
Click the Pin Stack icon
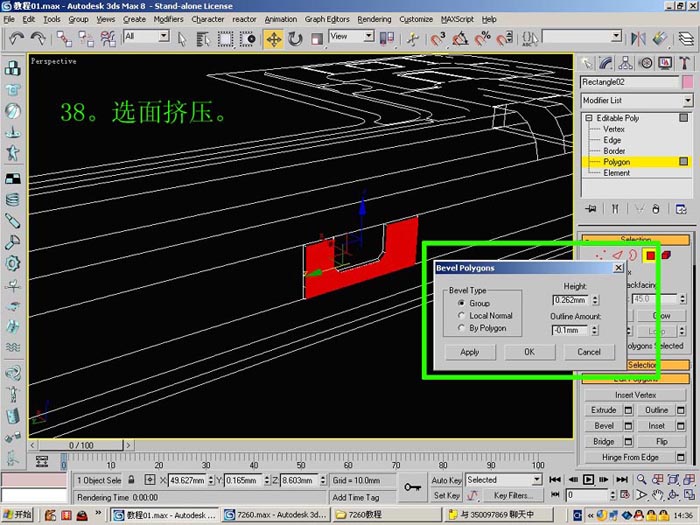pyautogui.click(x=591, y=209)
